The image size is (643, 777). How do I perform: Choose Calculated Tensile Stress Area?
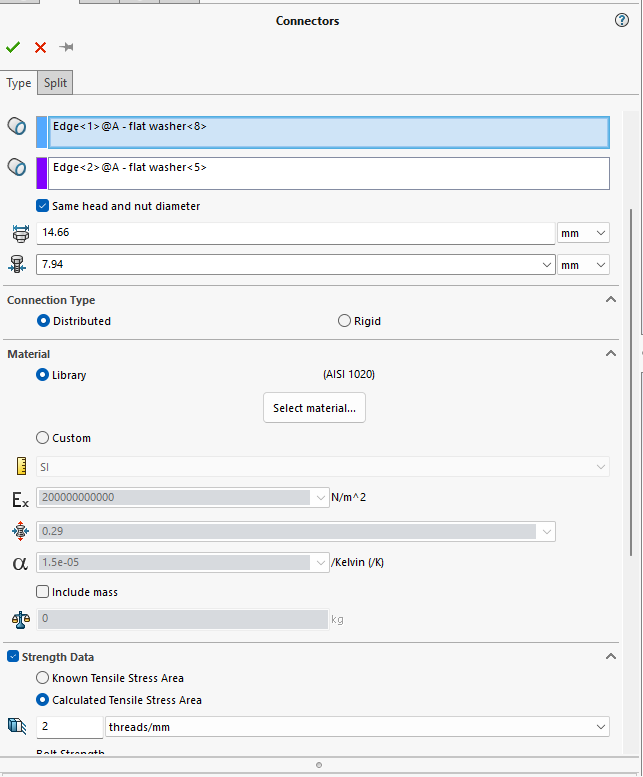43,700
